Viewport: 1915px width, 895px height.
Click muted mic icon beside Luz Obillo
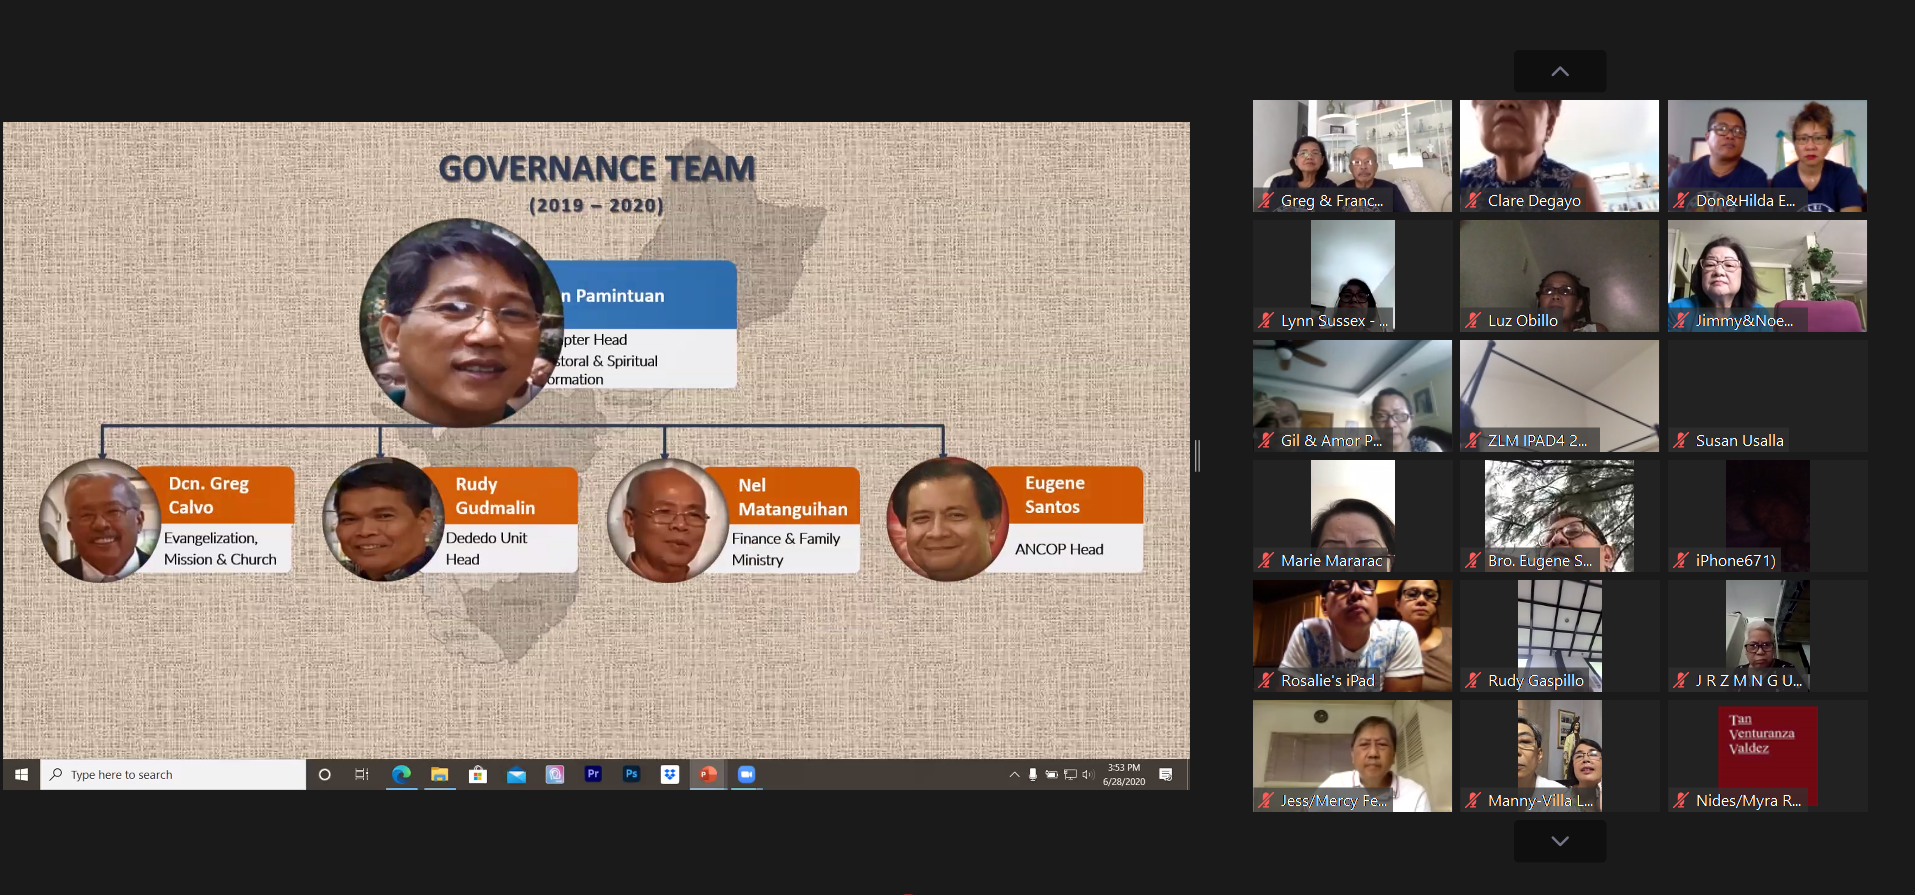coord(1473,320)
